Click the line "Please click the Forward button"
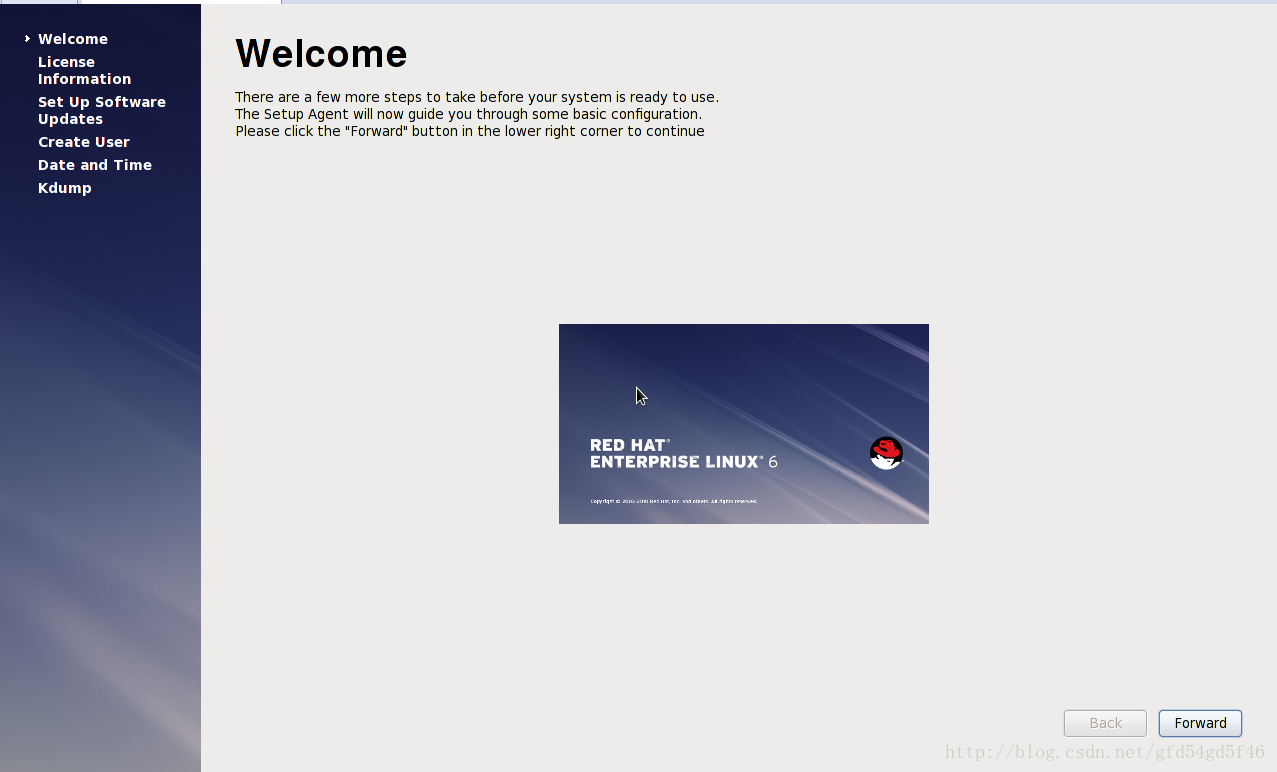1277x772 pixels. pyautogui.click(x=470, y=131)
